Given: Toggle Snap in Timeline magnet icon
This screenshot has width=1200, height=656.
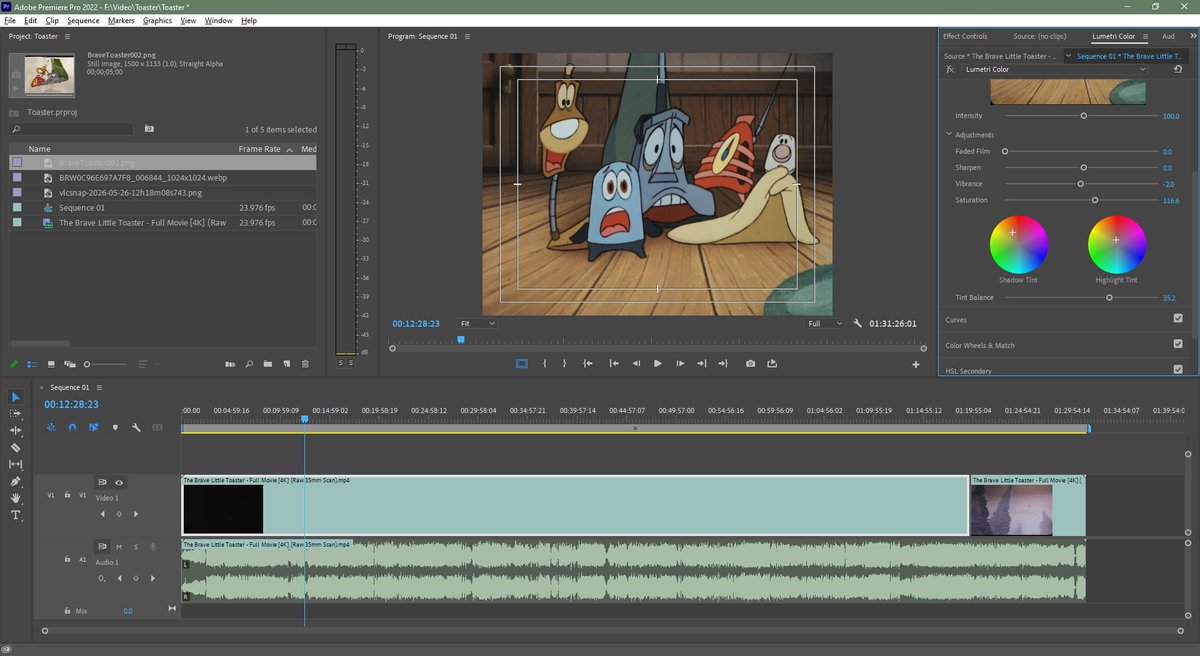Looking at the screenshot, I should tap(72, 427).
